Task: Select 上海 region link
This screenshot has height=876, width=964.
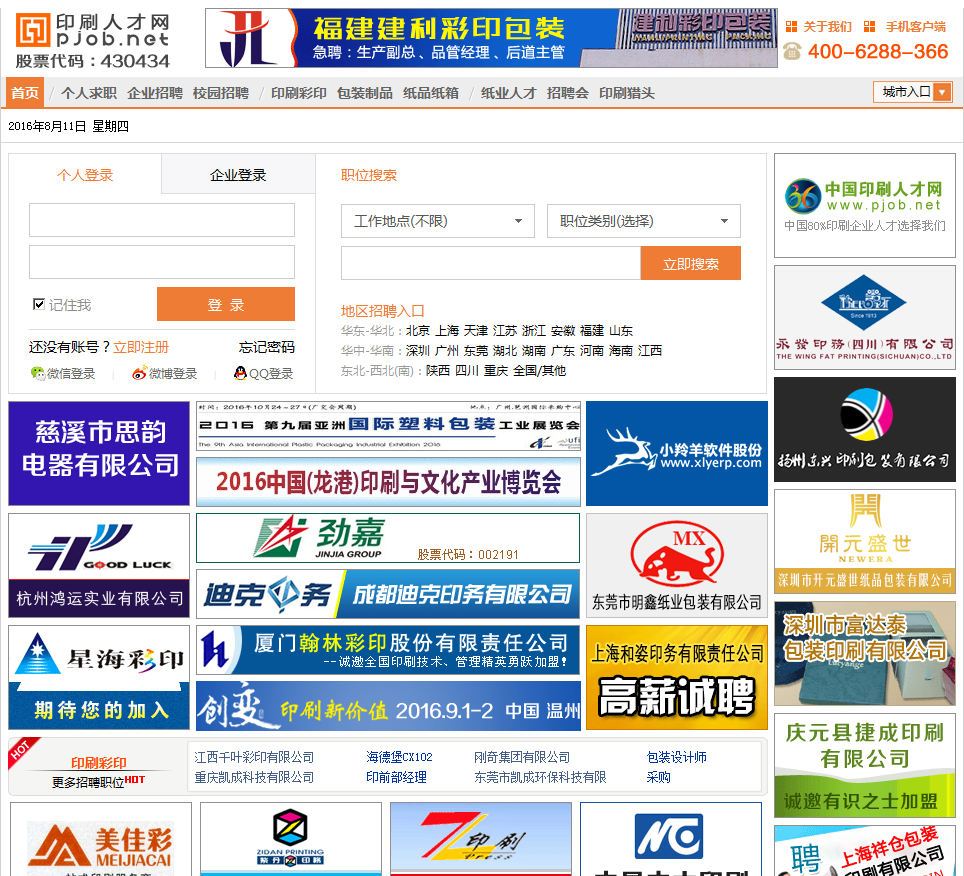Action: 447,331
